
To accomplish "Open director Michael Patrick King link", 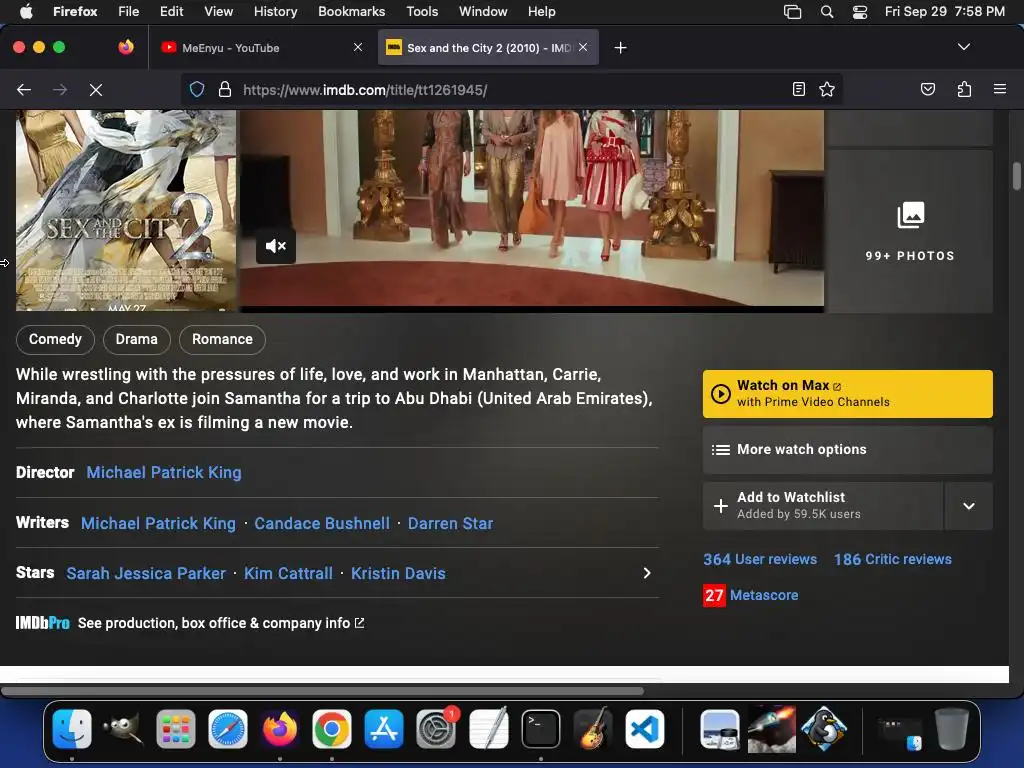I will (164, 472).
